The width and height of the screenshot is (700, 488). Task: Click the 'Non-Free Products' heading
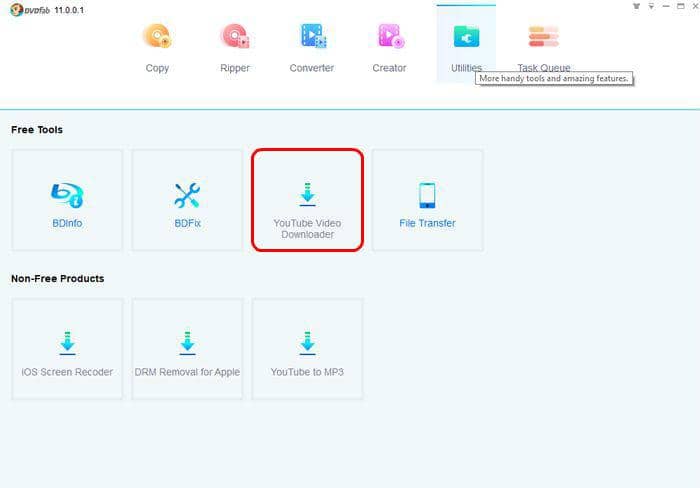(58, 279)
